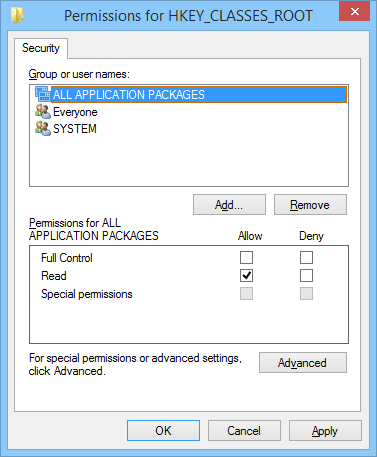Click the SYSTEM users icon
377x457 pixels.
[x=43, y=128]
